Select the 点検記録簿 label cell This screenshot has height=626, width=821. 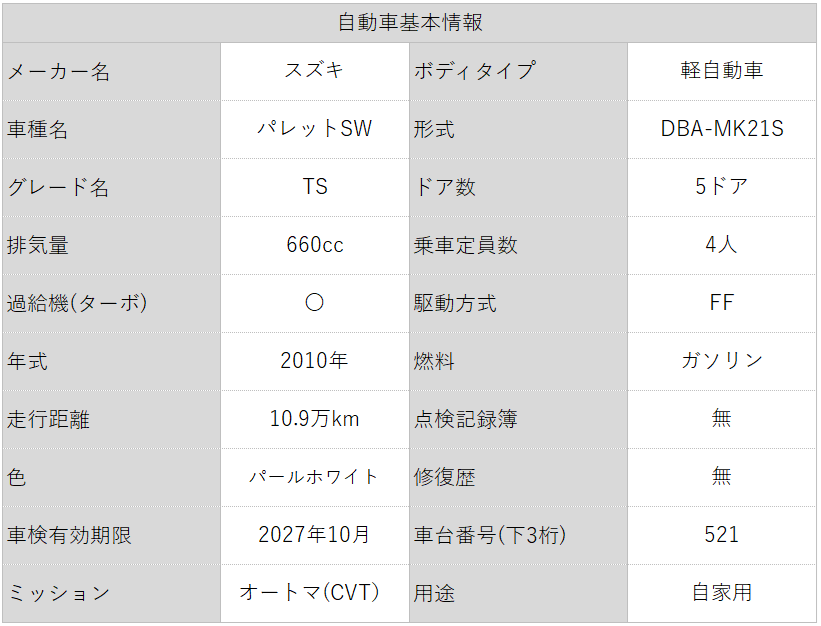tap(518, 419)
